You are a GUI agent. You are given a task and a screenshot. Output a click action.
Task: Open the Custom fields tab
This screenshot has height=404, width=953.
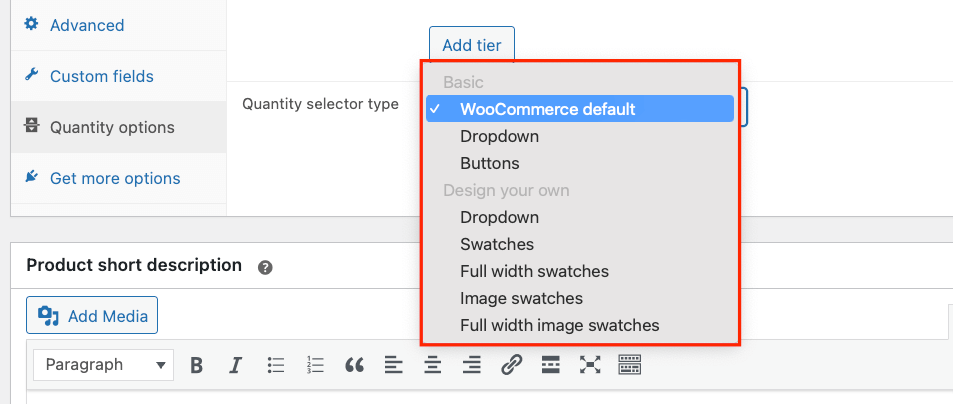[119, 76]
